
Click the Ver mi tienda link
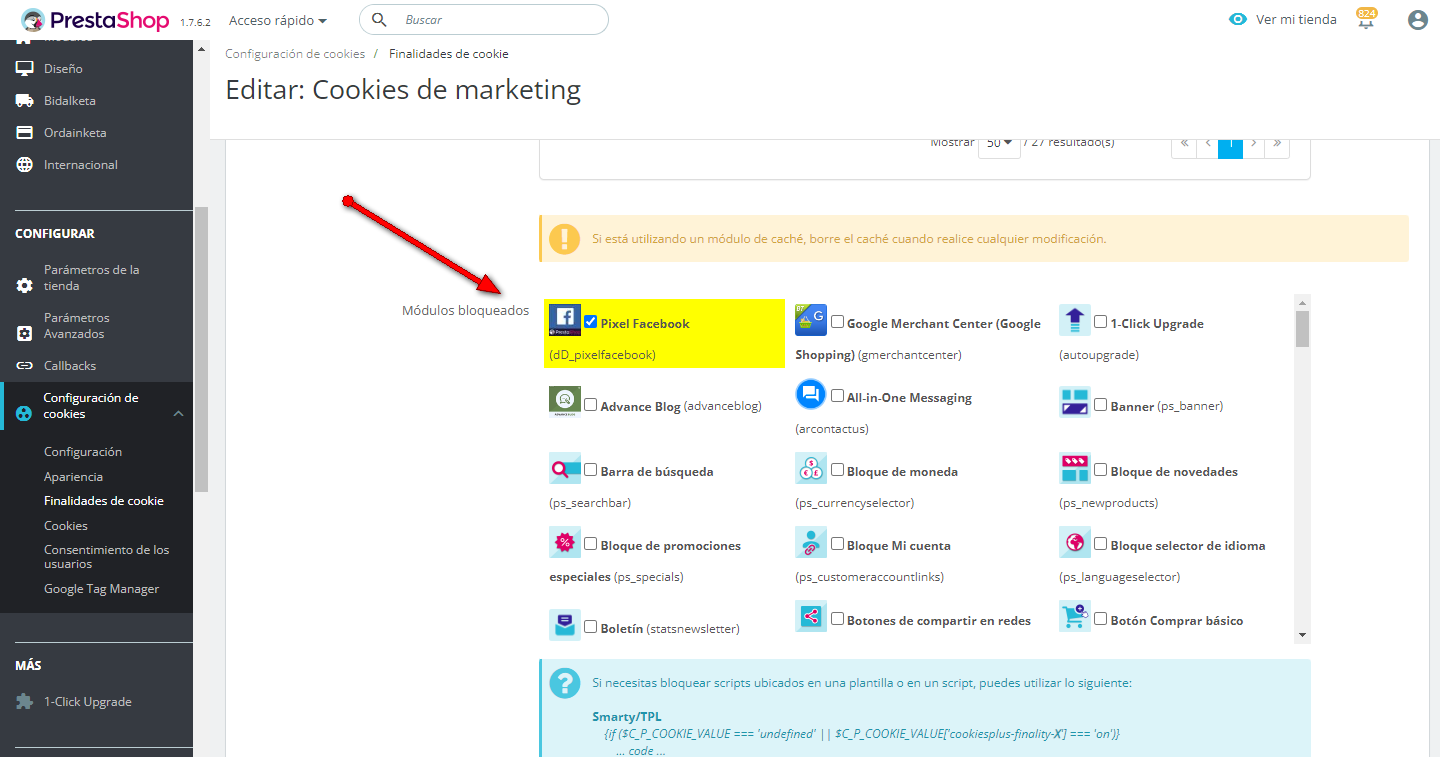1284,20
